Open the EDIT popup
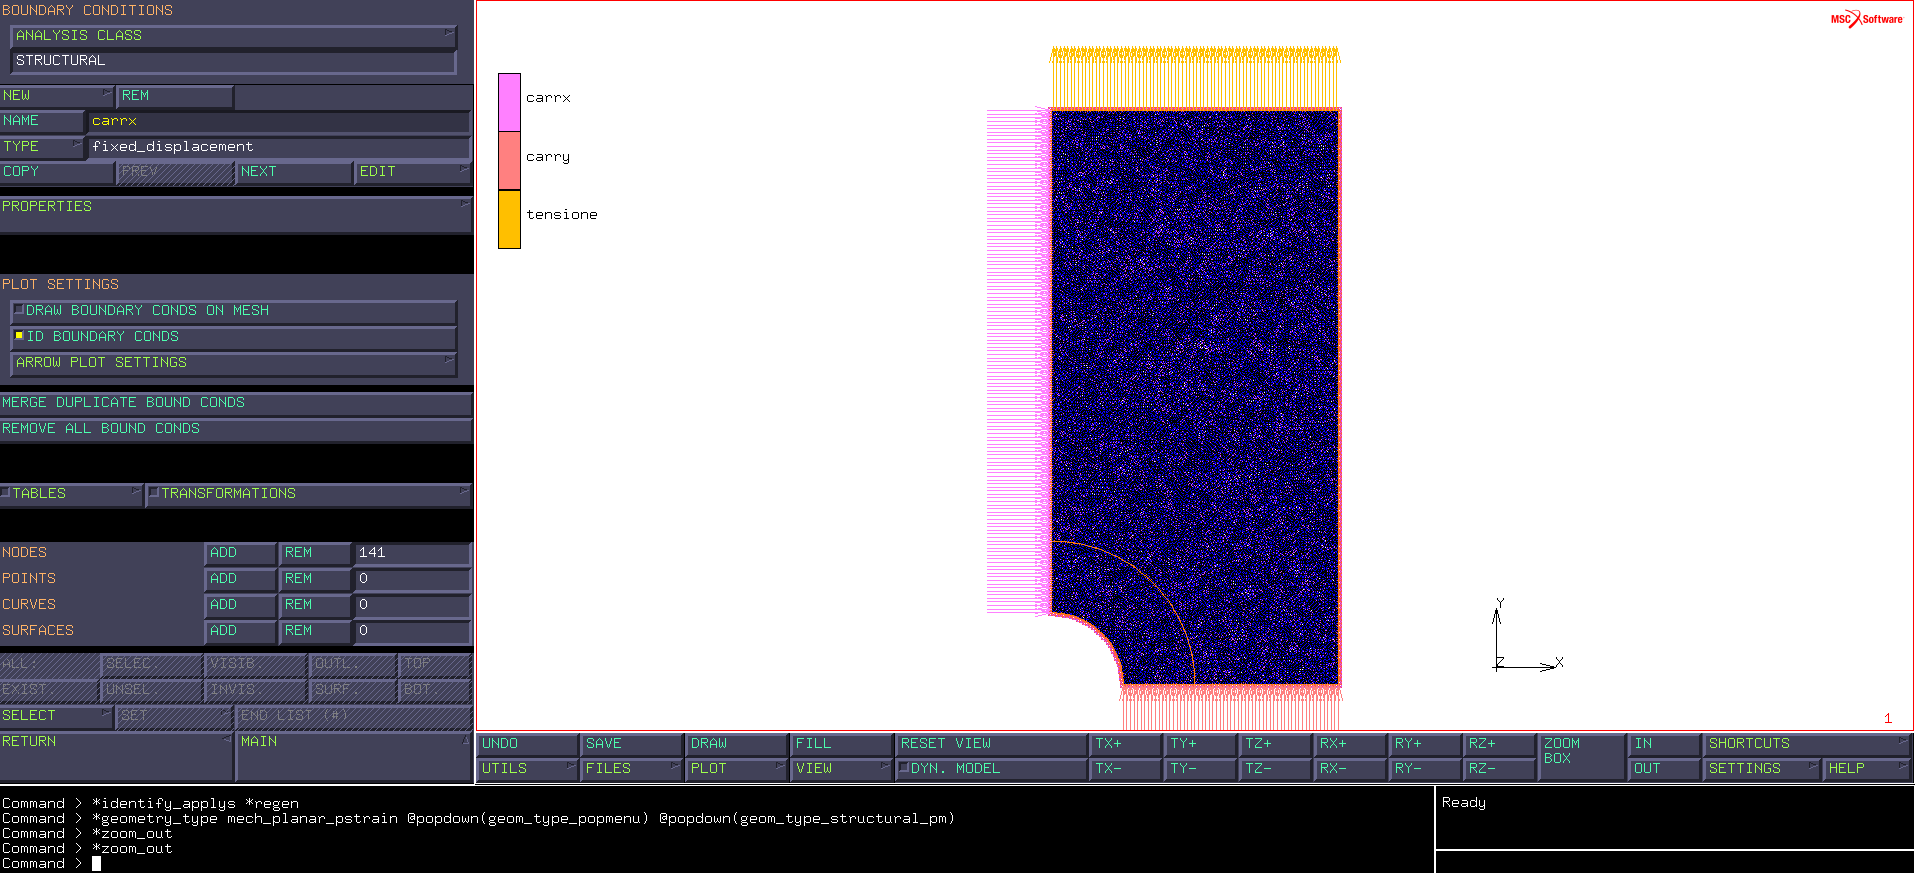Image resolution: width=1915 pixels, height=873 pixels. [x=413, y=172]
